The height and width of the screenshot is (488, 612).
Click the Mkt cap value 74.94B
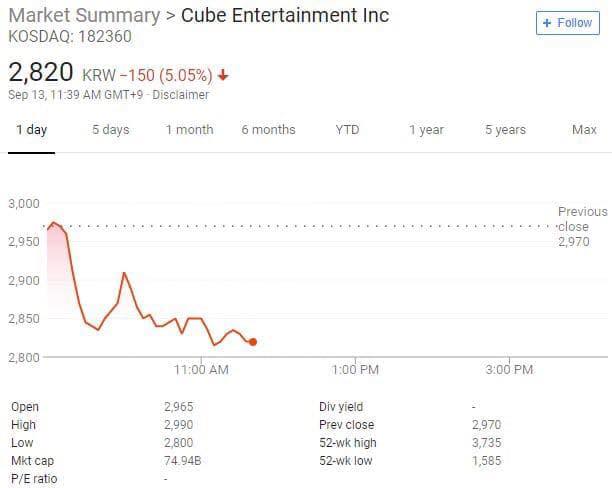click(182, 461)
